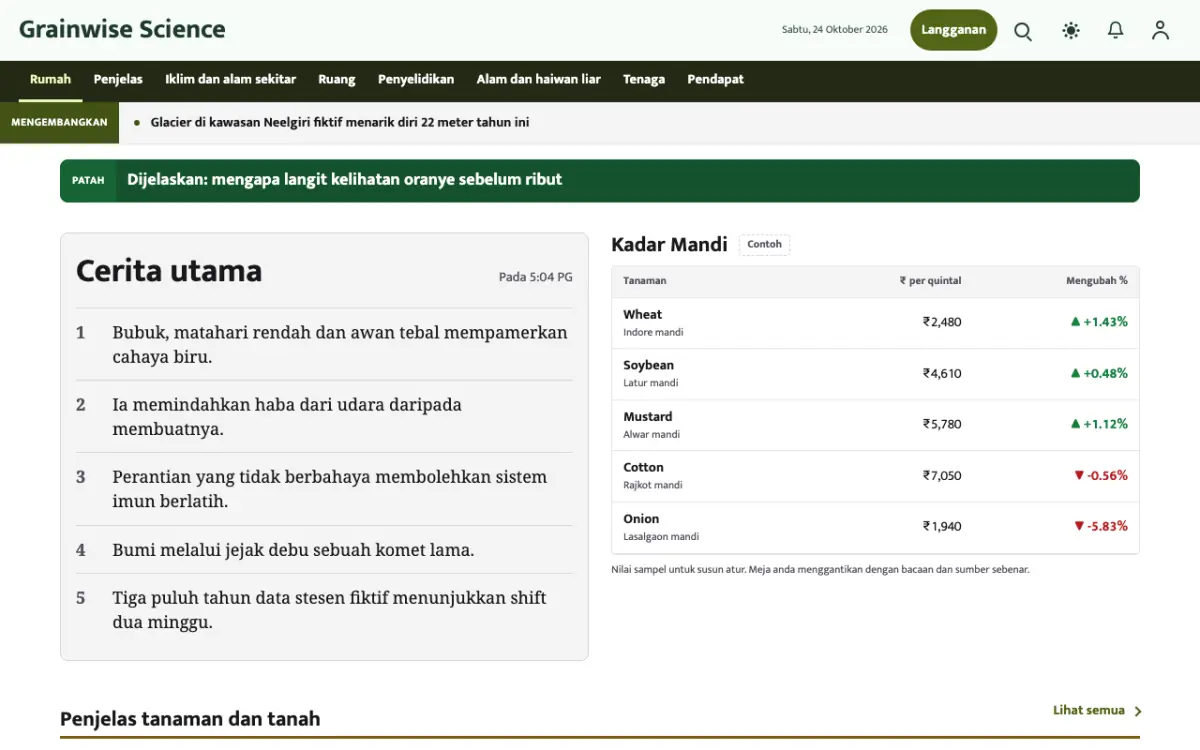1200x750 pixels.
Task: Click the Wheat change +1.43%
Action: tap(1099, 322)
